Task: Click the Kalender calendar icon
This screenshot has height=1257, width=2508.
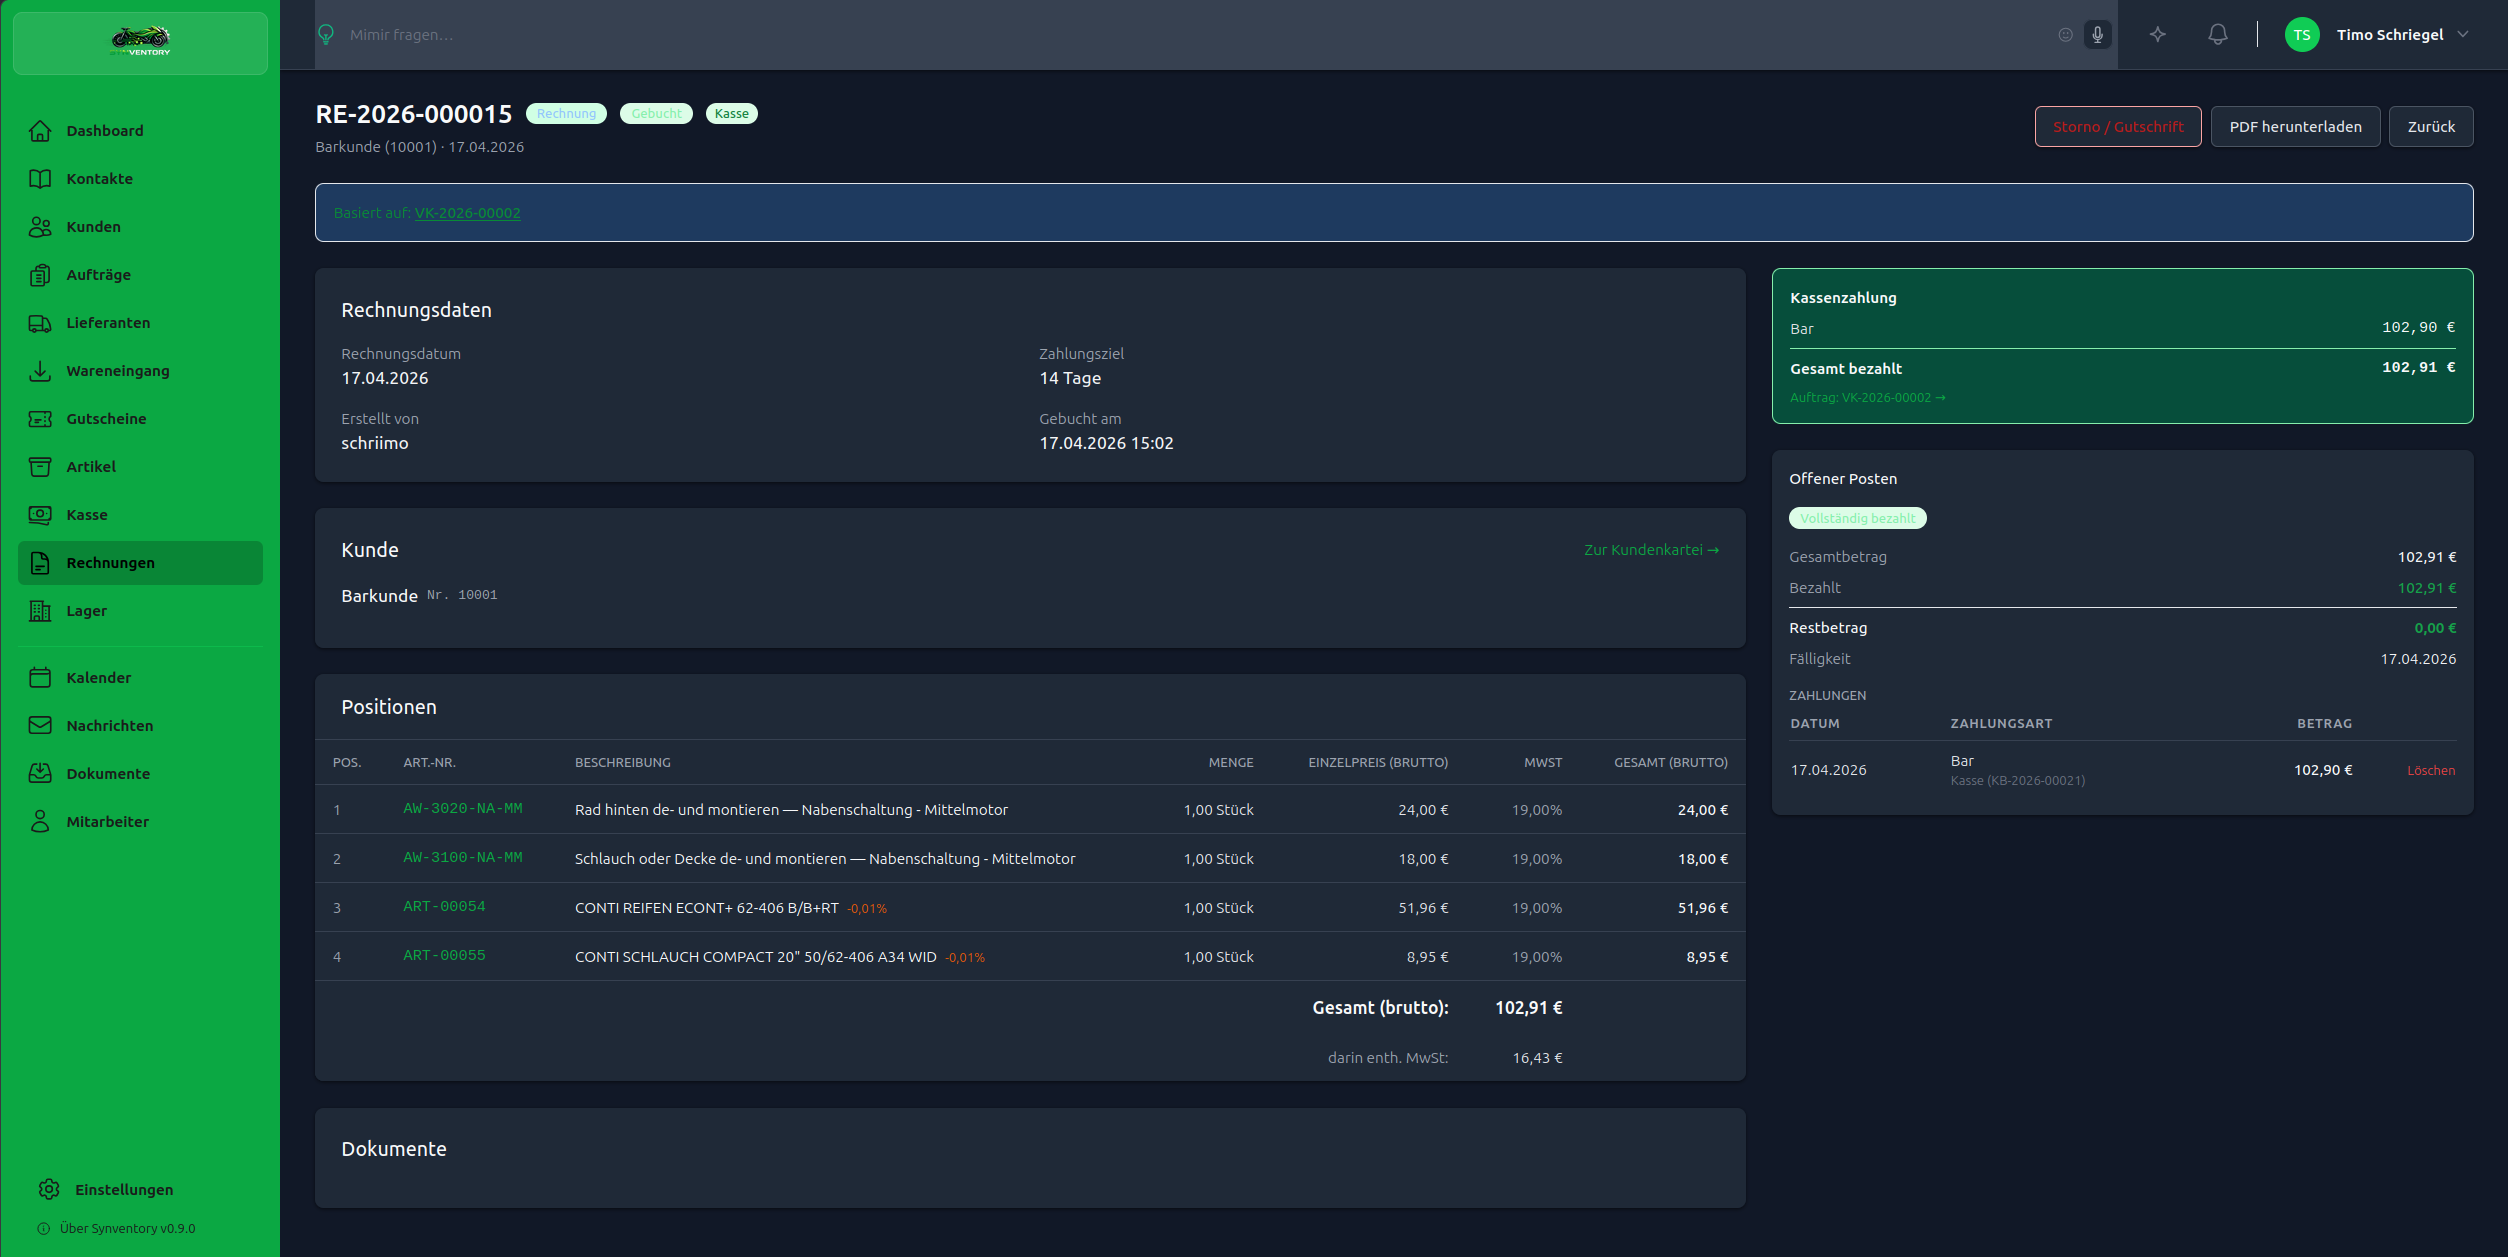Action: (40, 678)
